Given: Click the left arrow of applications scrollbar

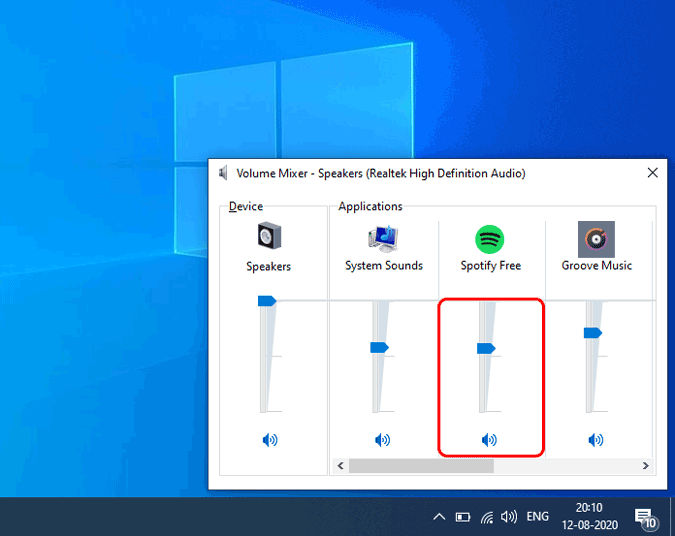Looking at the screenshot, I should click(341, 465).
